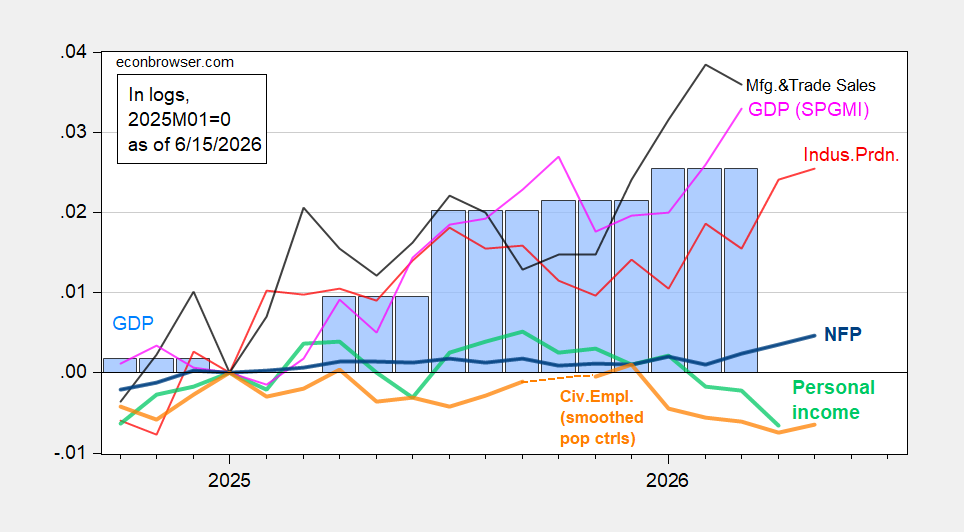Click the Mfg.&Trade Sales series label

point(810,85)
